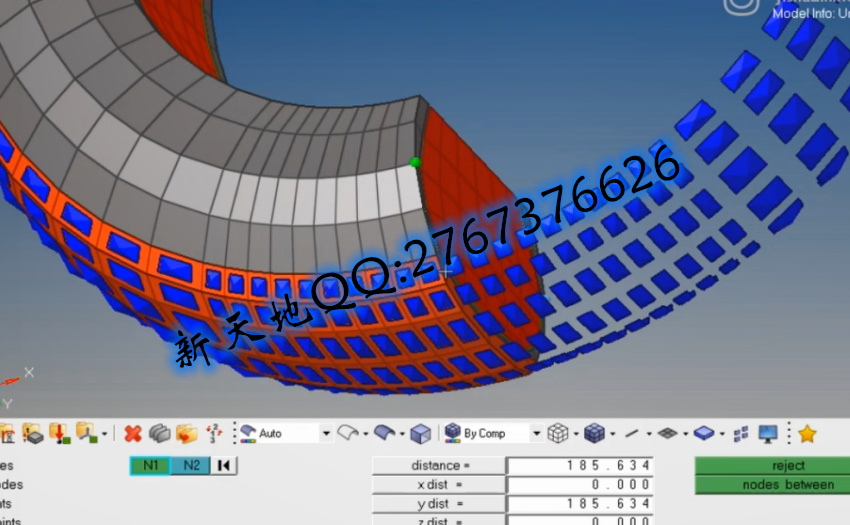The width and height of the screenshot is (850, 525).
Task: Click the orange folders organize icon
Action: [186, 433]
